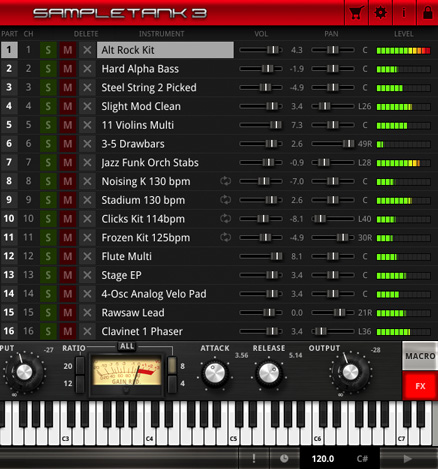
Task: Click the exclamation panic icon
Action: [254, 458]
